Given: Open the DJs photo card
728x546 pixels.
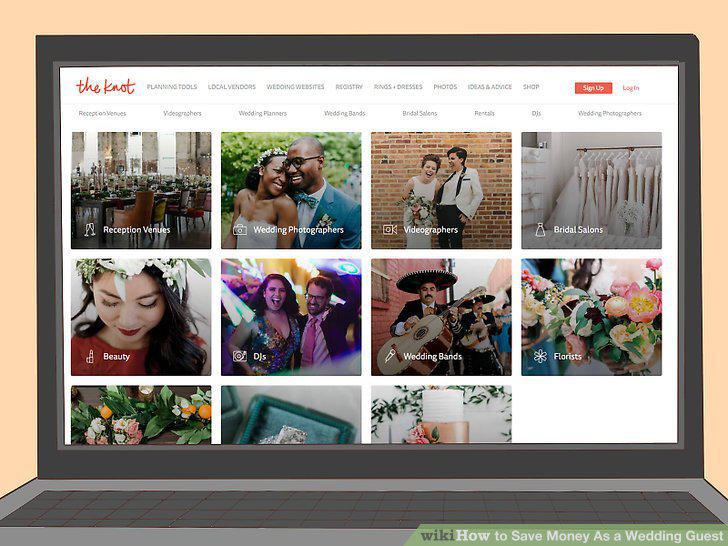Looking at the screenshot, I should [x=291, y=317].
